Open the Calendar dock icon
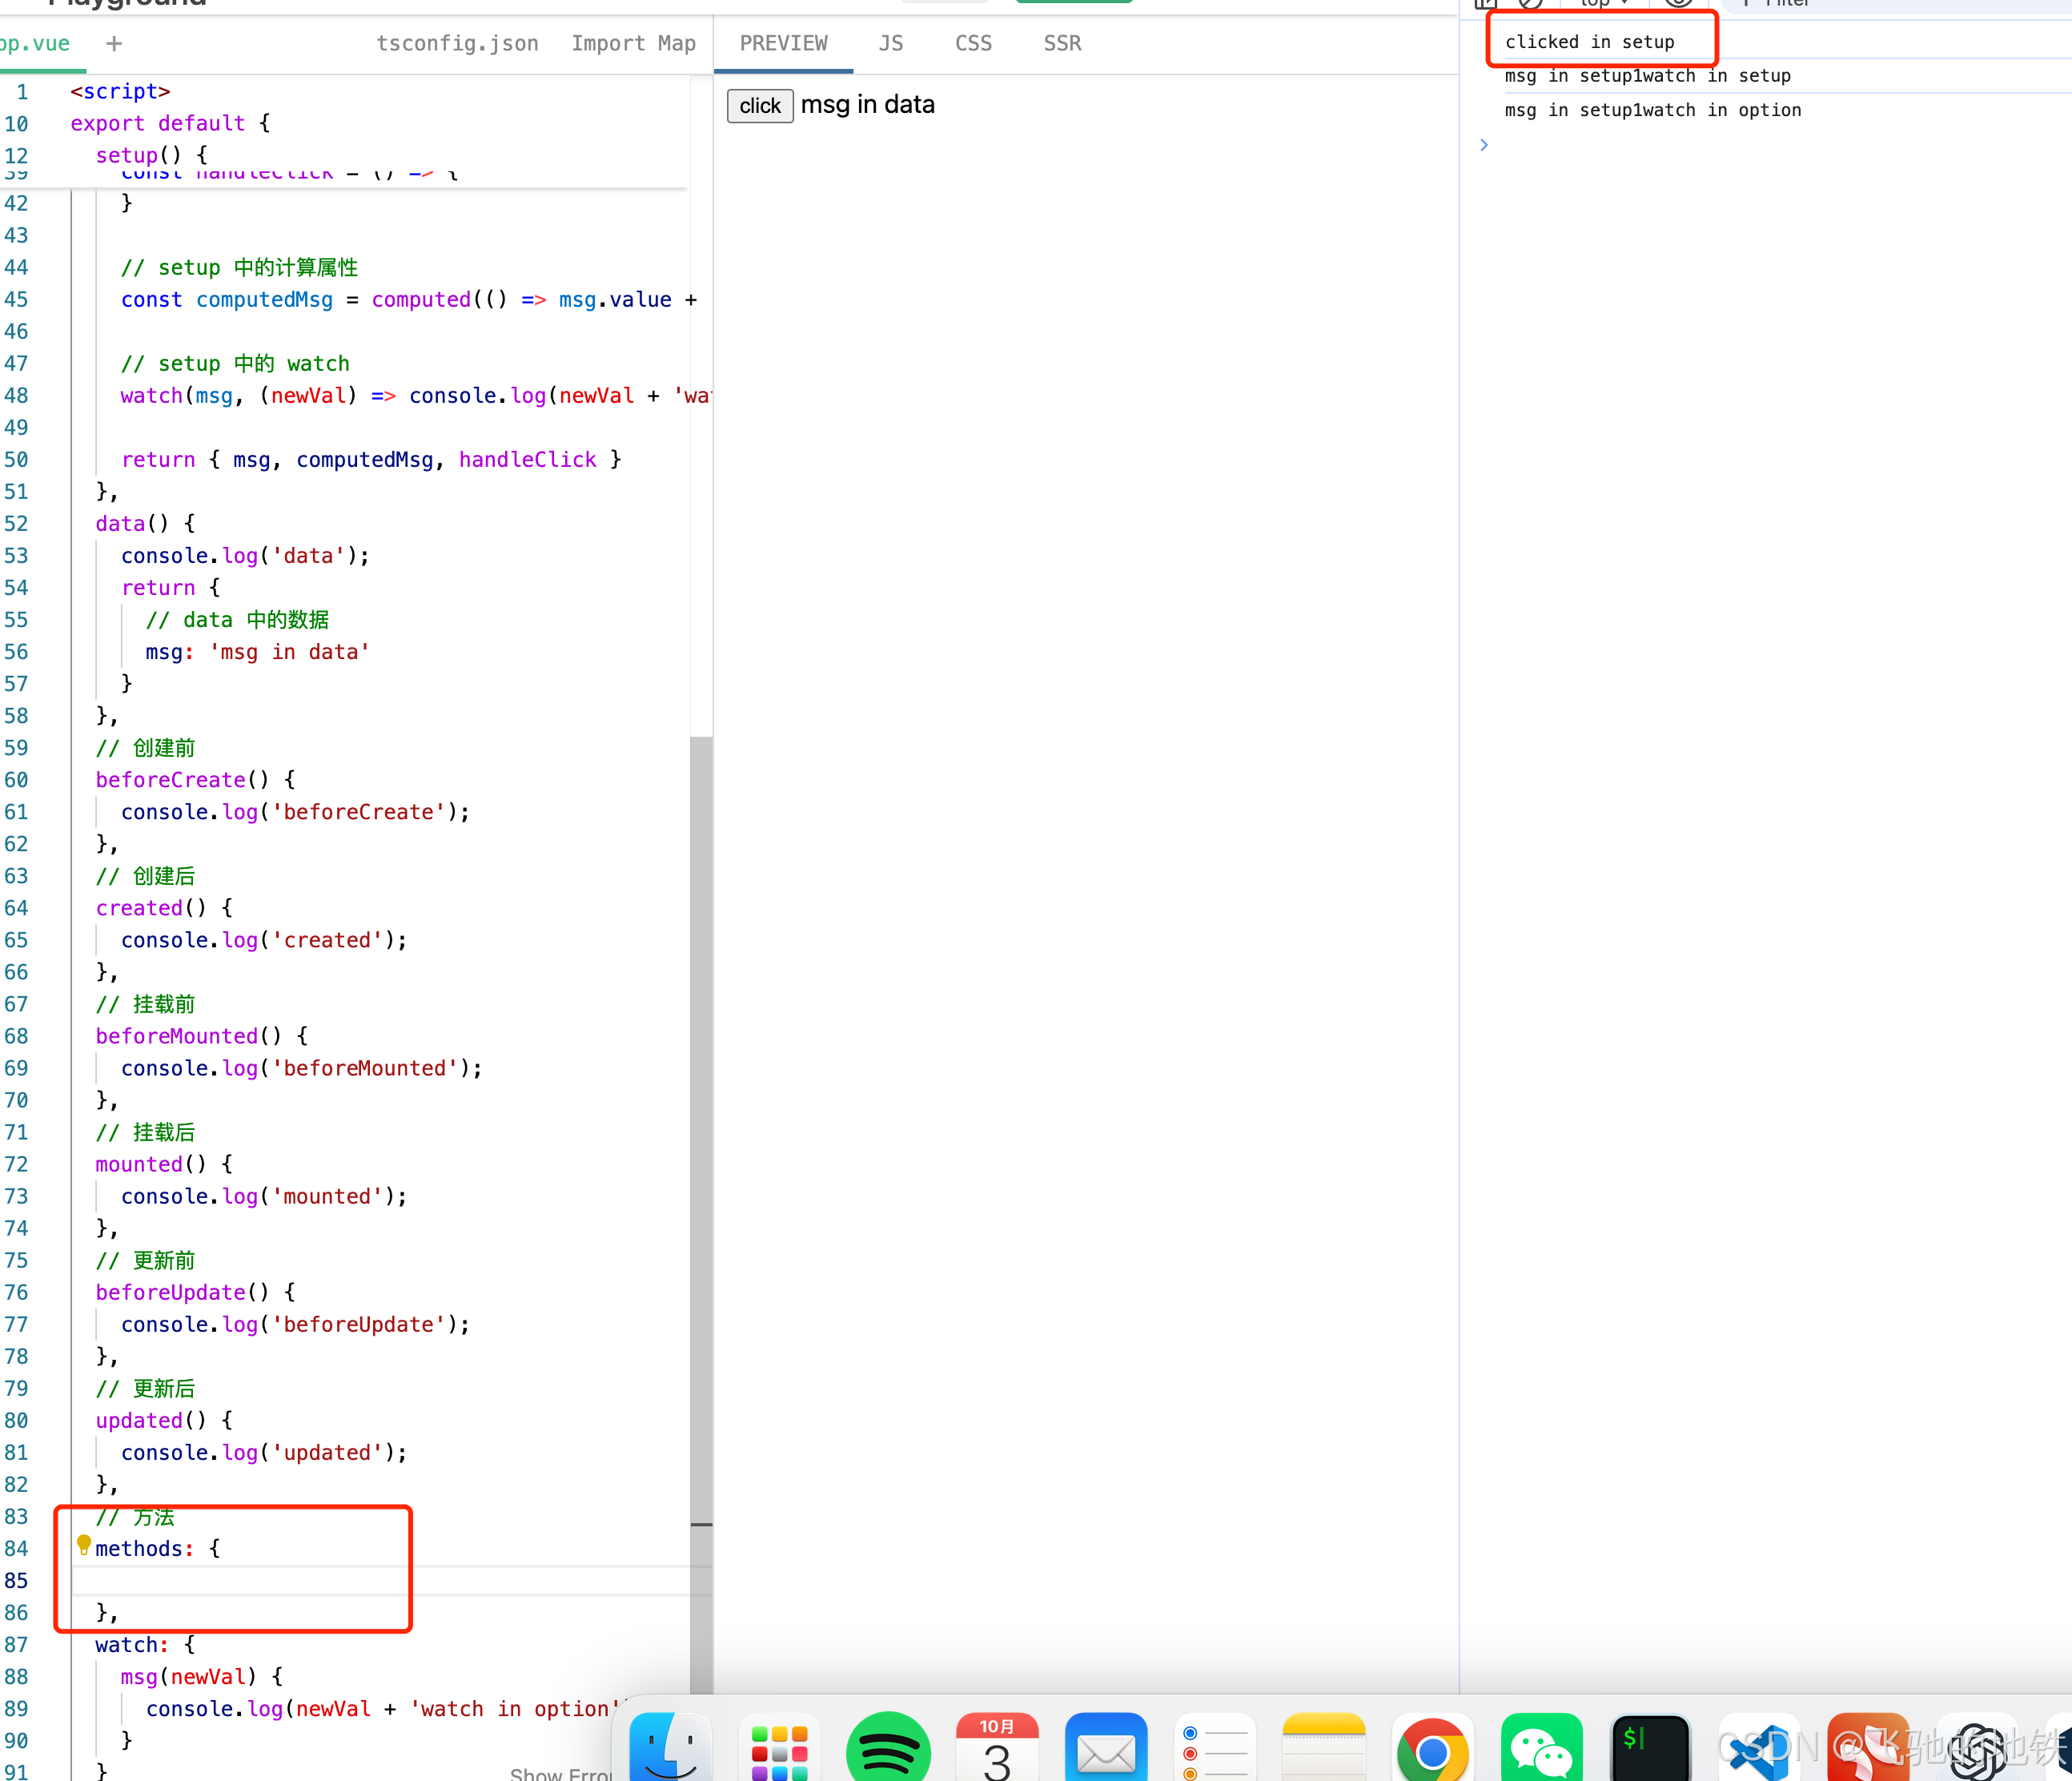Image resolution: width=2072 pixels, height=1781 pixels. [x=997, y=1750]
